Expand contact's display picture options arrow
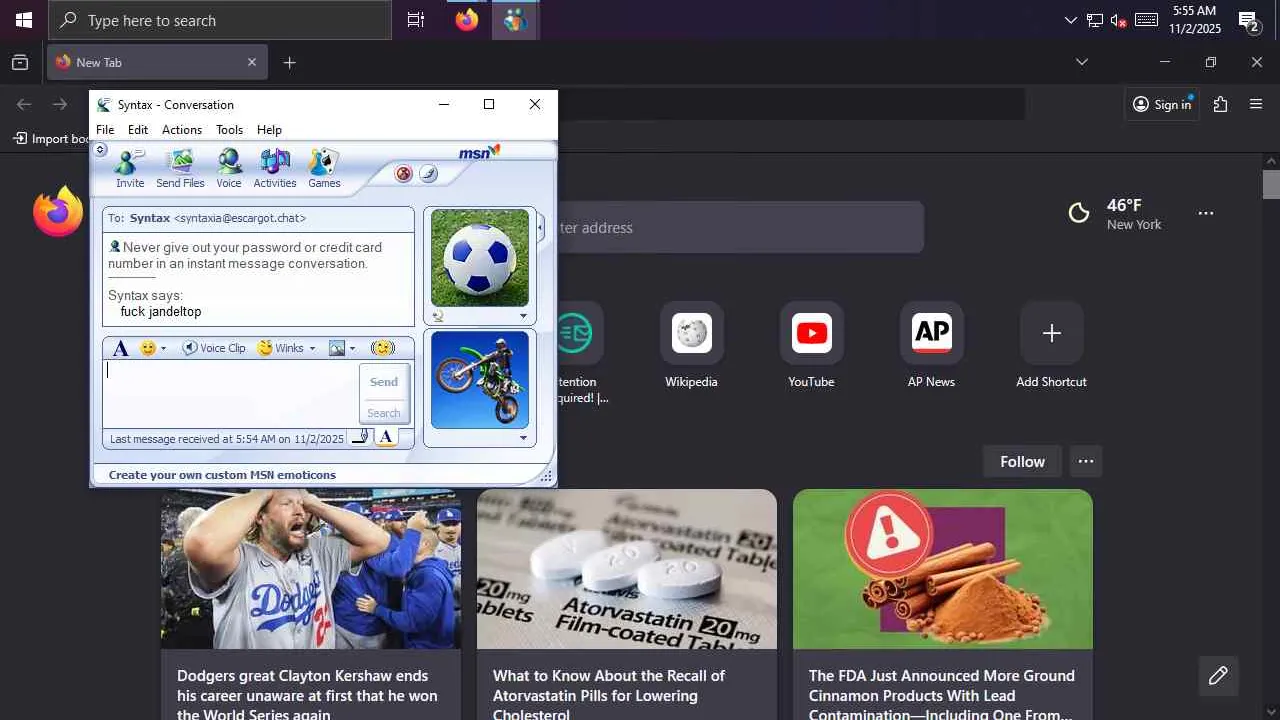This screenshot has height=720, width=1280. [523, 316]
